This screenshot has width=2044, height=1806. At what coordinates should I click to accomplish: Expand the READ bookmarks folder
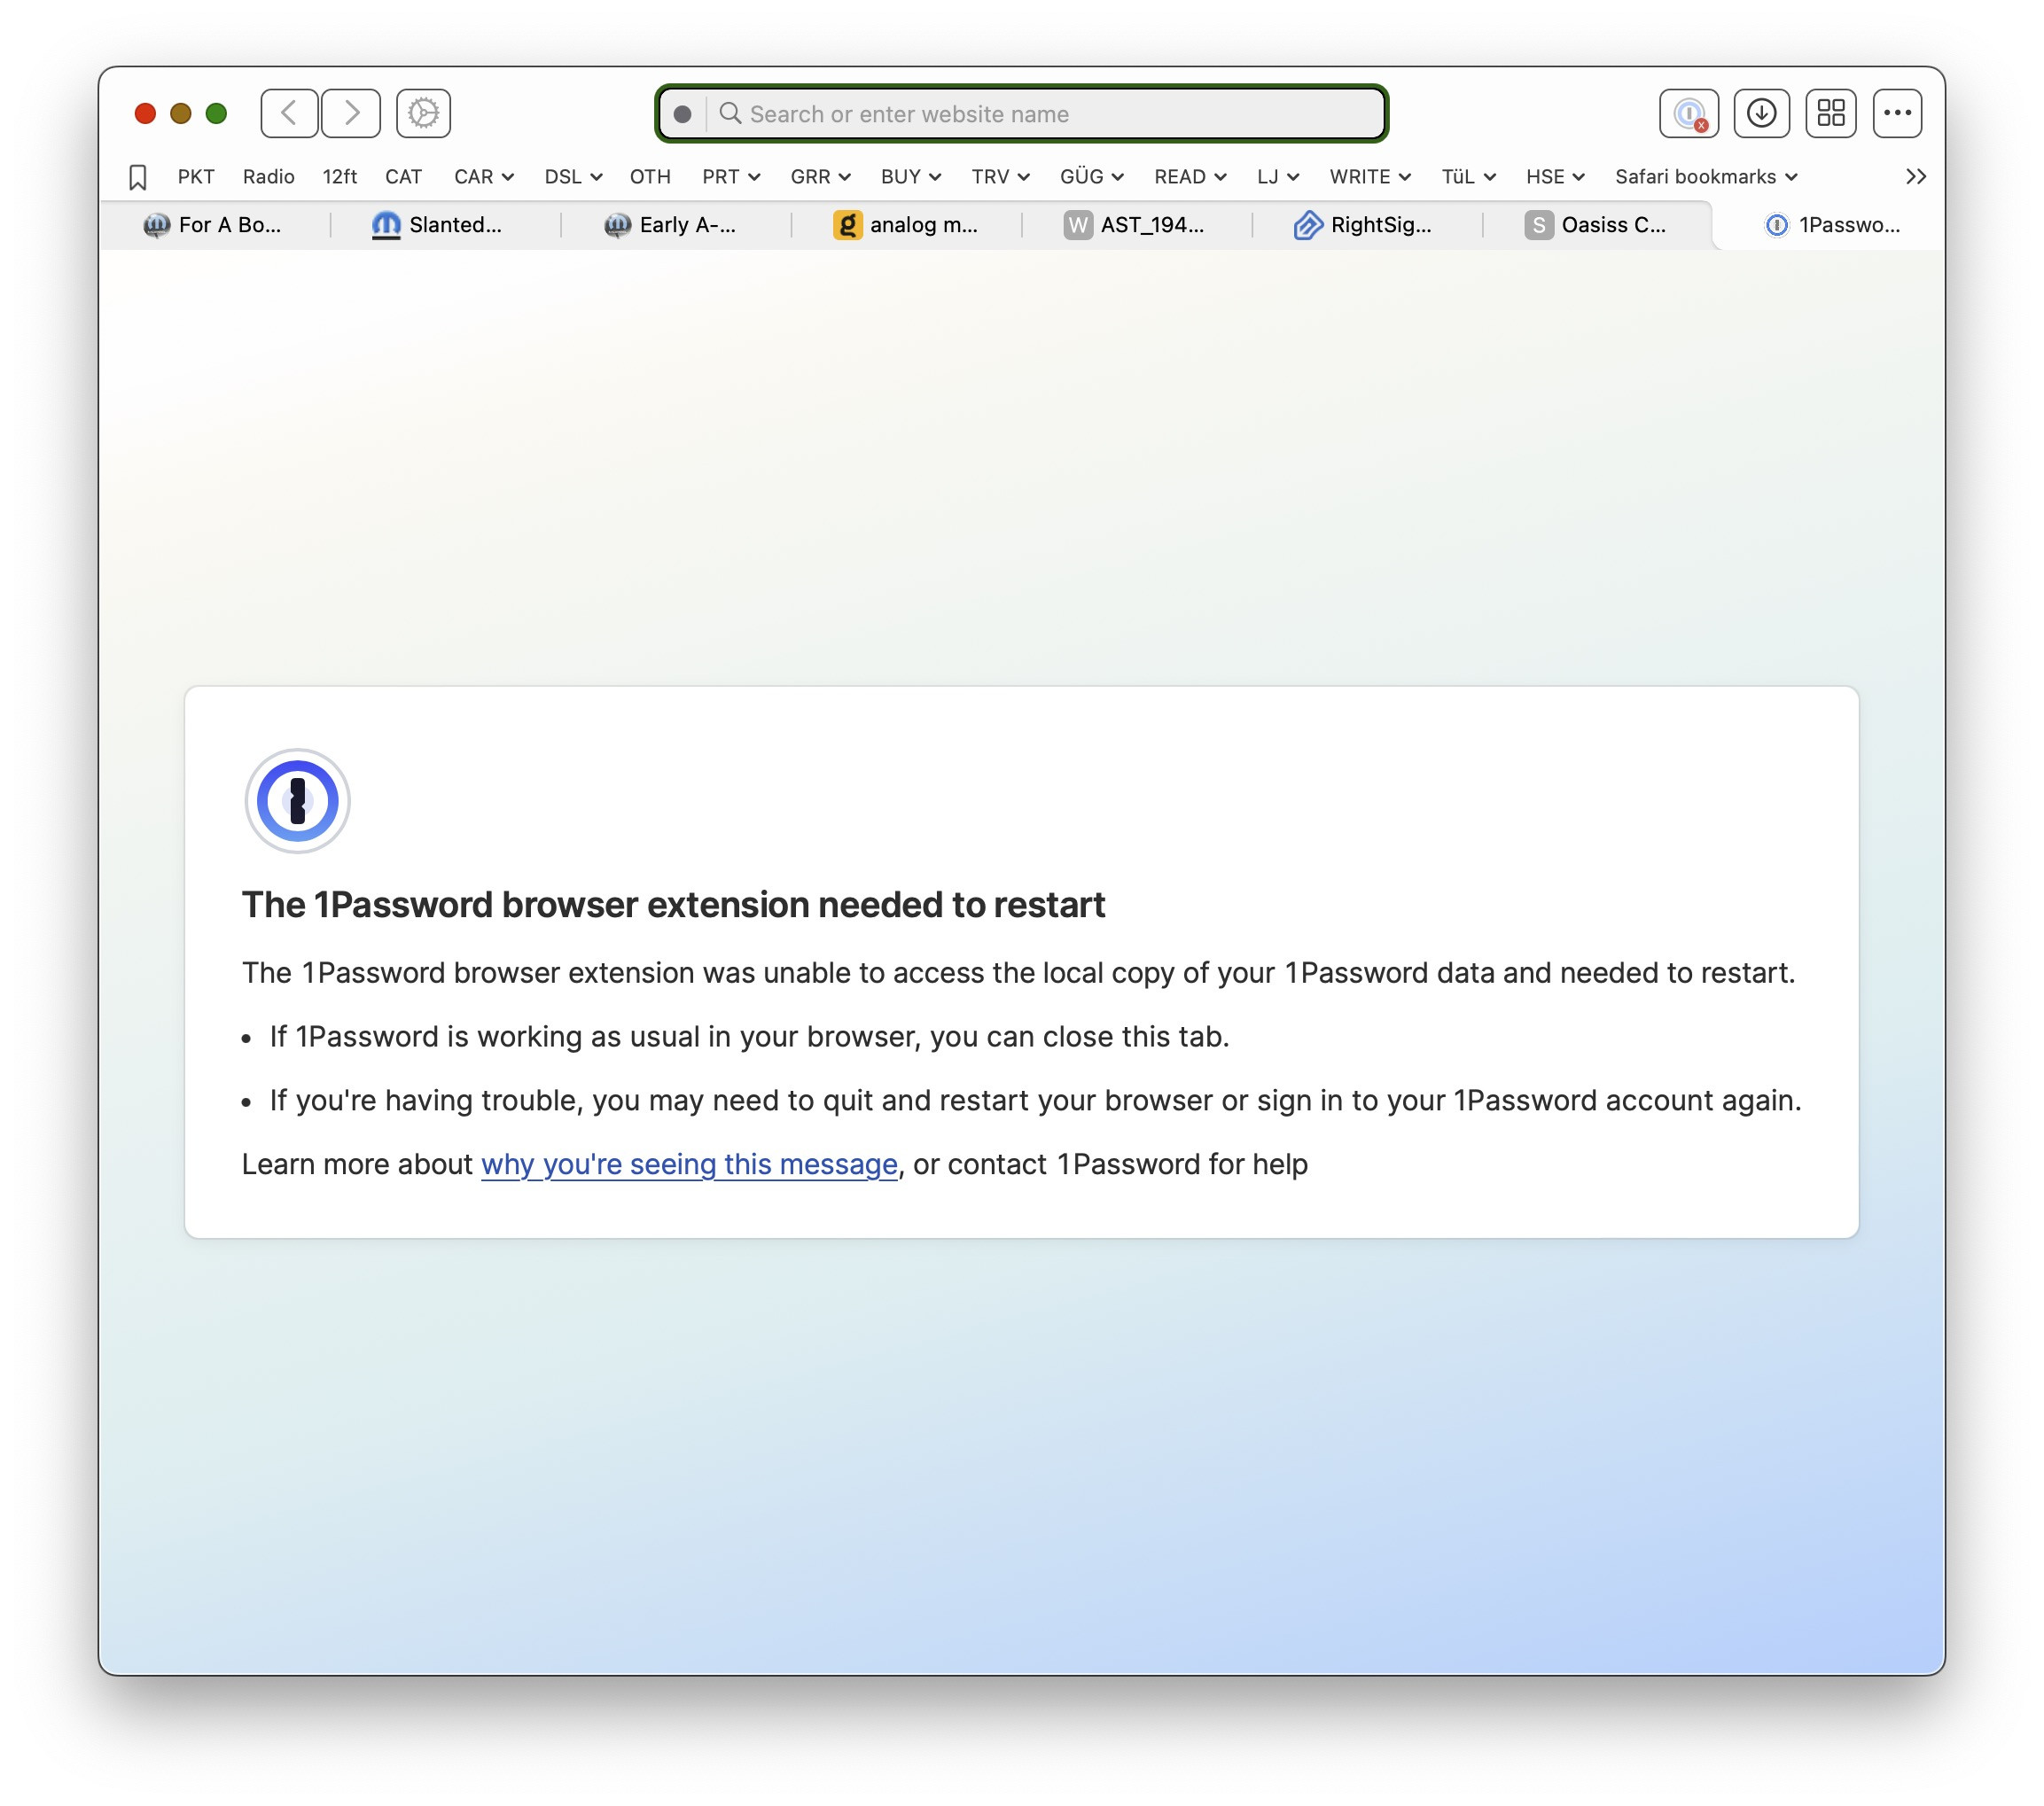[1189, 177]
